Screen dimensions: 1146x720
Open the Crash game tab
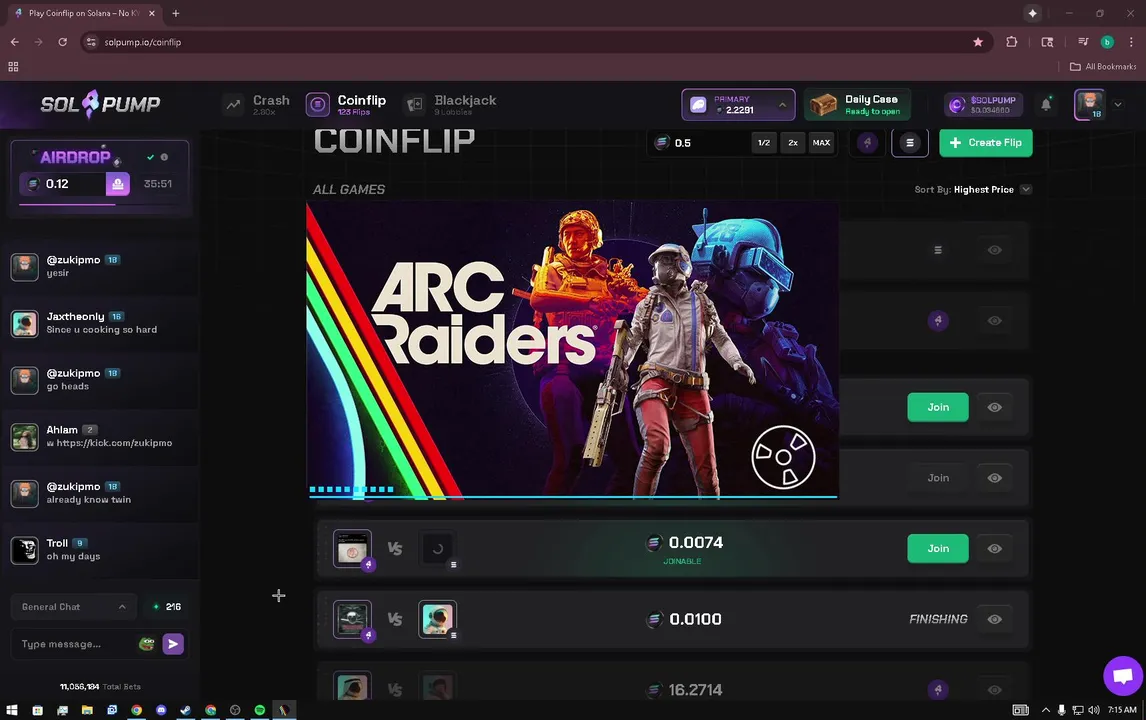point(257,105)
